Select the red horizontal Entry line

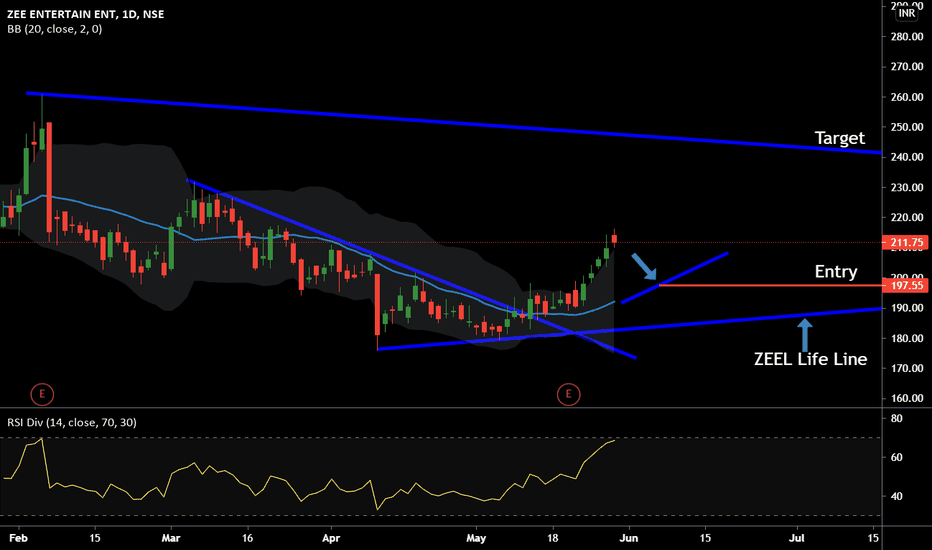coord(770,285)
